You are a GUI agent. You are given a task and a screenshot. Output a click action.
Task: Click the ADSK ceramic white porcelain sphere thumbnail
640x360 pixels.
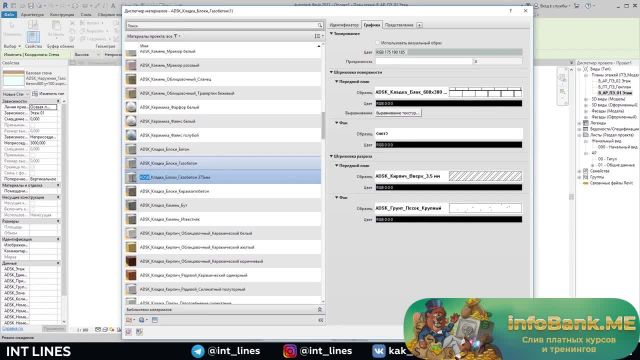[x=131, y=107]
